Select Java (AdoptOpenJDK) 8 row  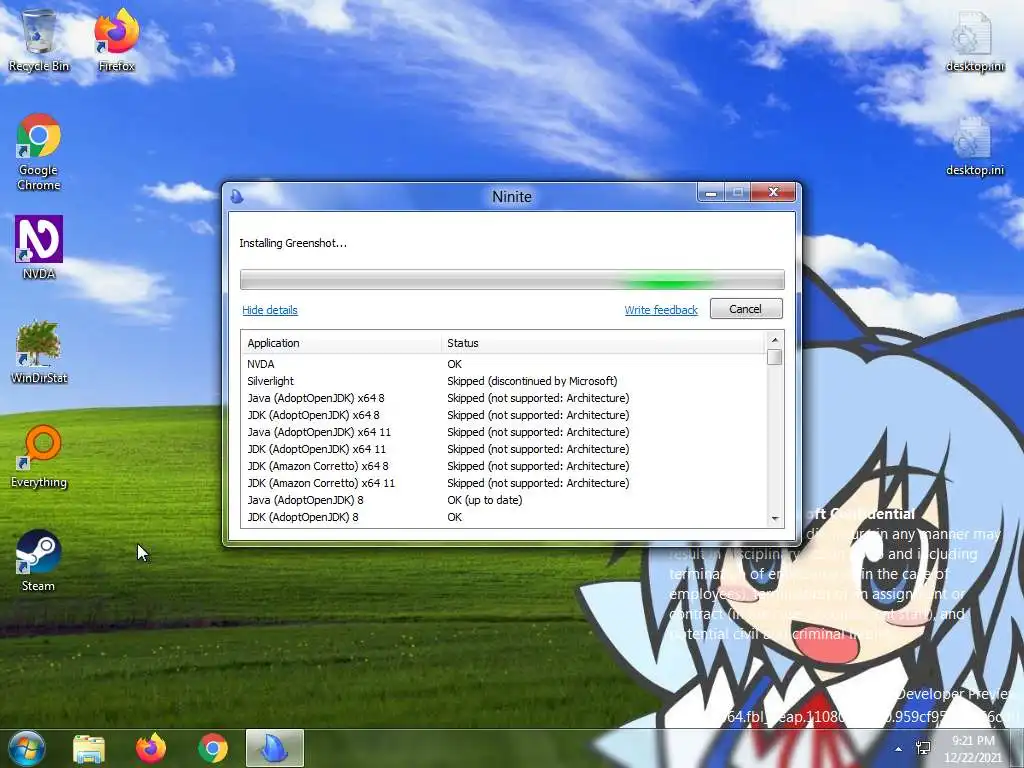[504, 500]
